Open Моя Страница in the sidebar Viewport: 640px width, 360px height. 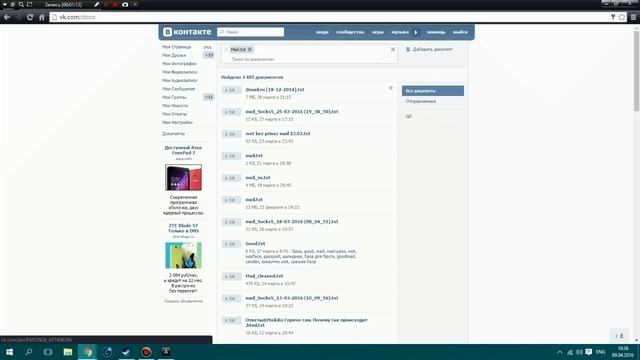point(176,47)
